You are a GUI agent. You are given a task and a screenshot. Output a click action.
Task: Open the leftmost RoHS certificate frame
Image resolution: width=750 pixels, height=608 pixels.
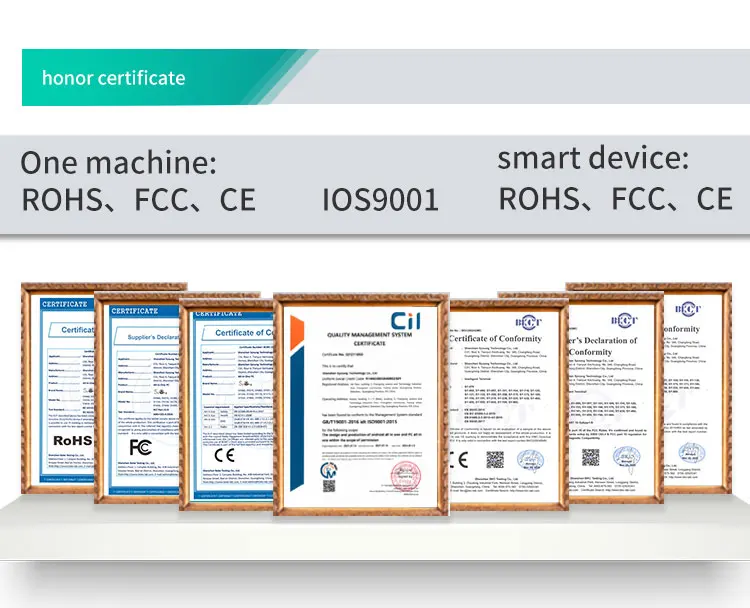pos(58,390)
